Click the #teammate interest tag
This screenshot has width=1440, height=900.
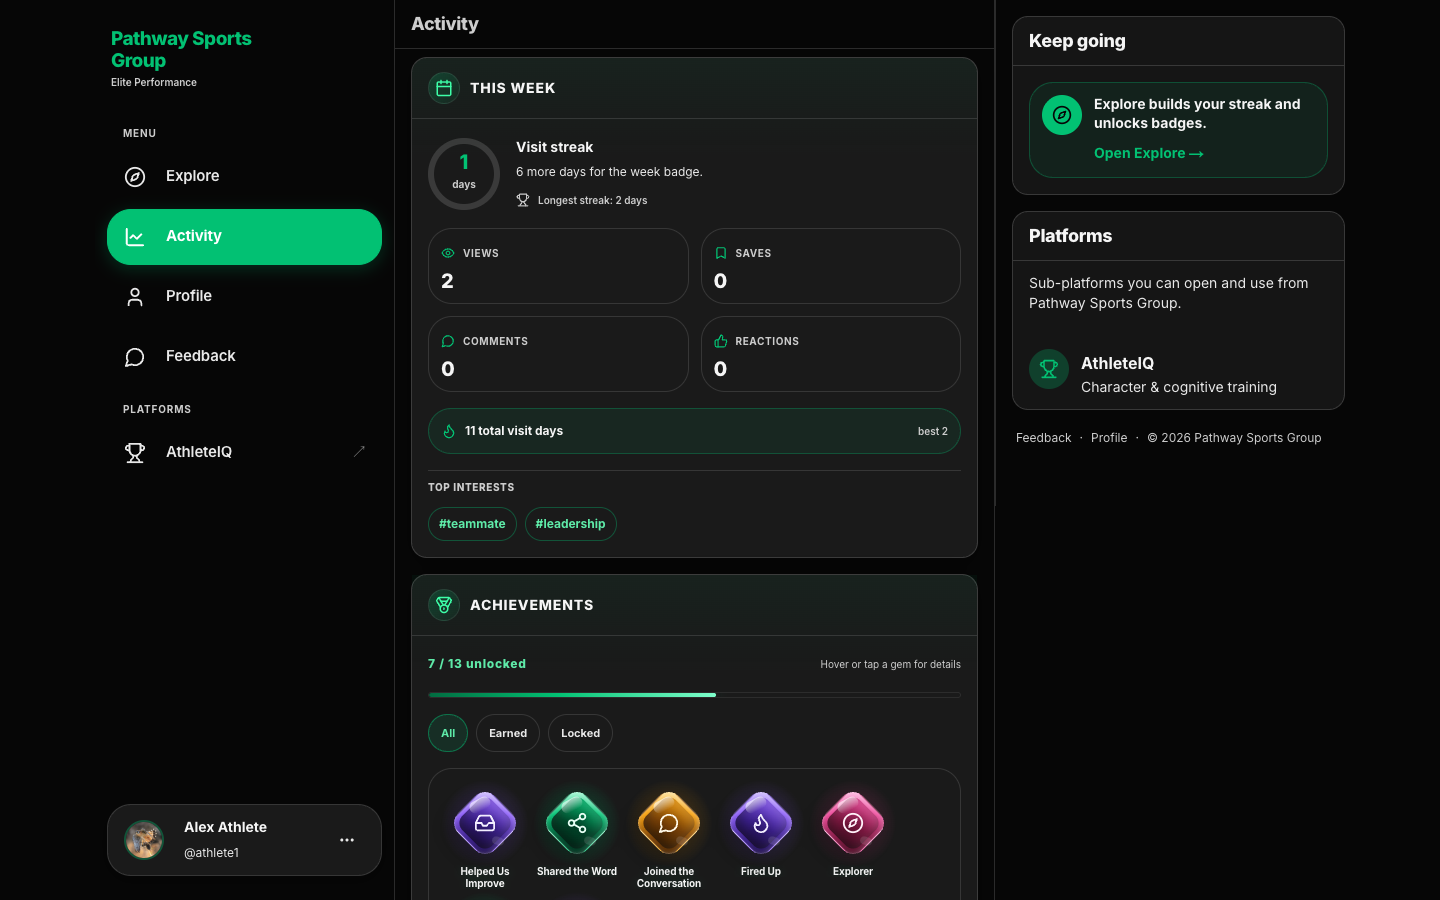click(x=472, y=524)
